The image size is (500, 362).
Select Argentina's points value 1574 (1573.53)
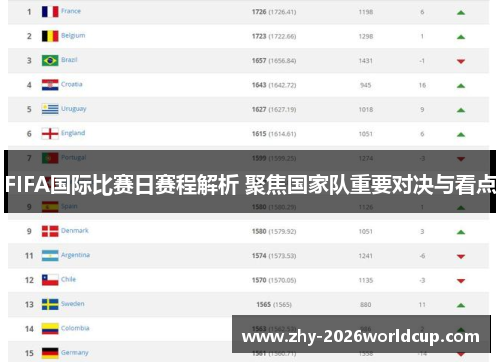[274, 256]
